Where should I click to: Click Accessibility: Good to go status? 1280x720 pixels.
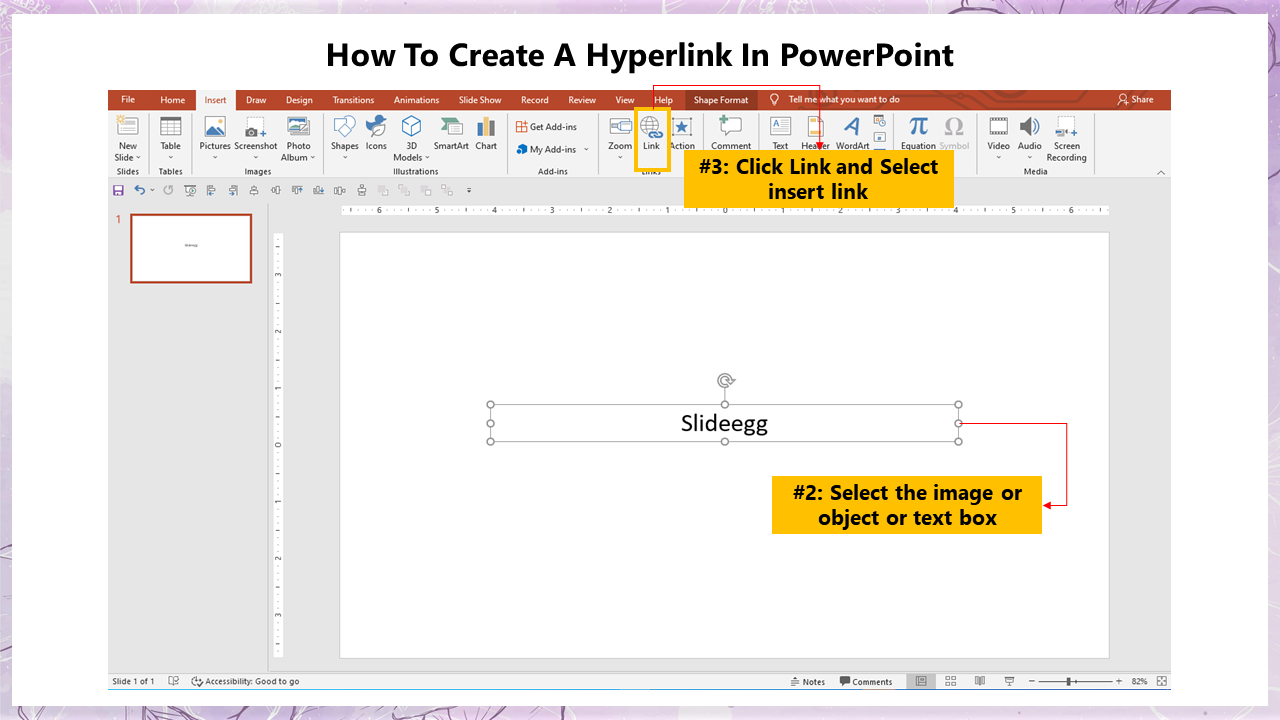click(245, 682)
